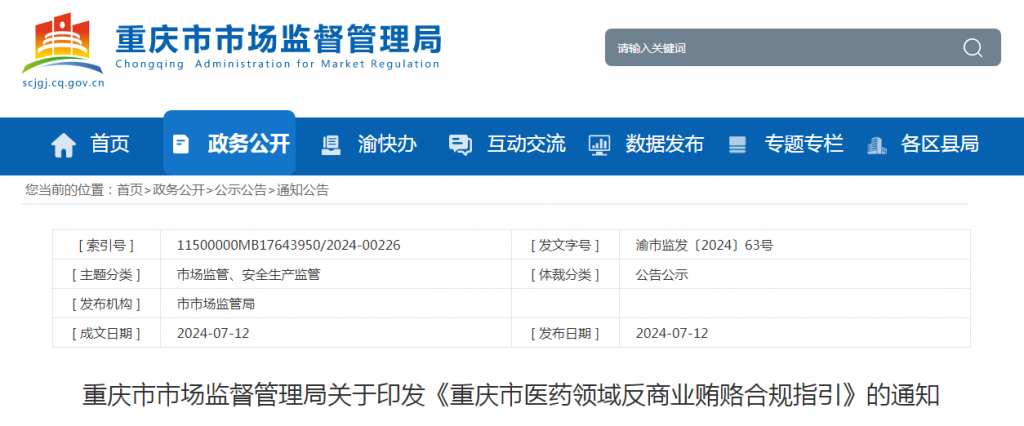
Task: Open the 数据发布 menu item
Action: click(x=665, y=144)
